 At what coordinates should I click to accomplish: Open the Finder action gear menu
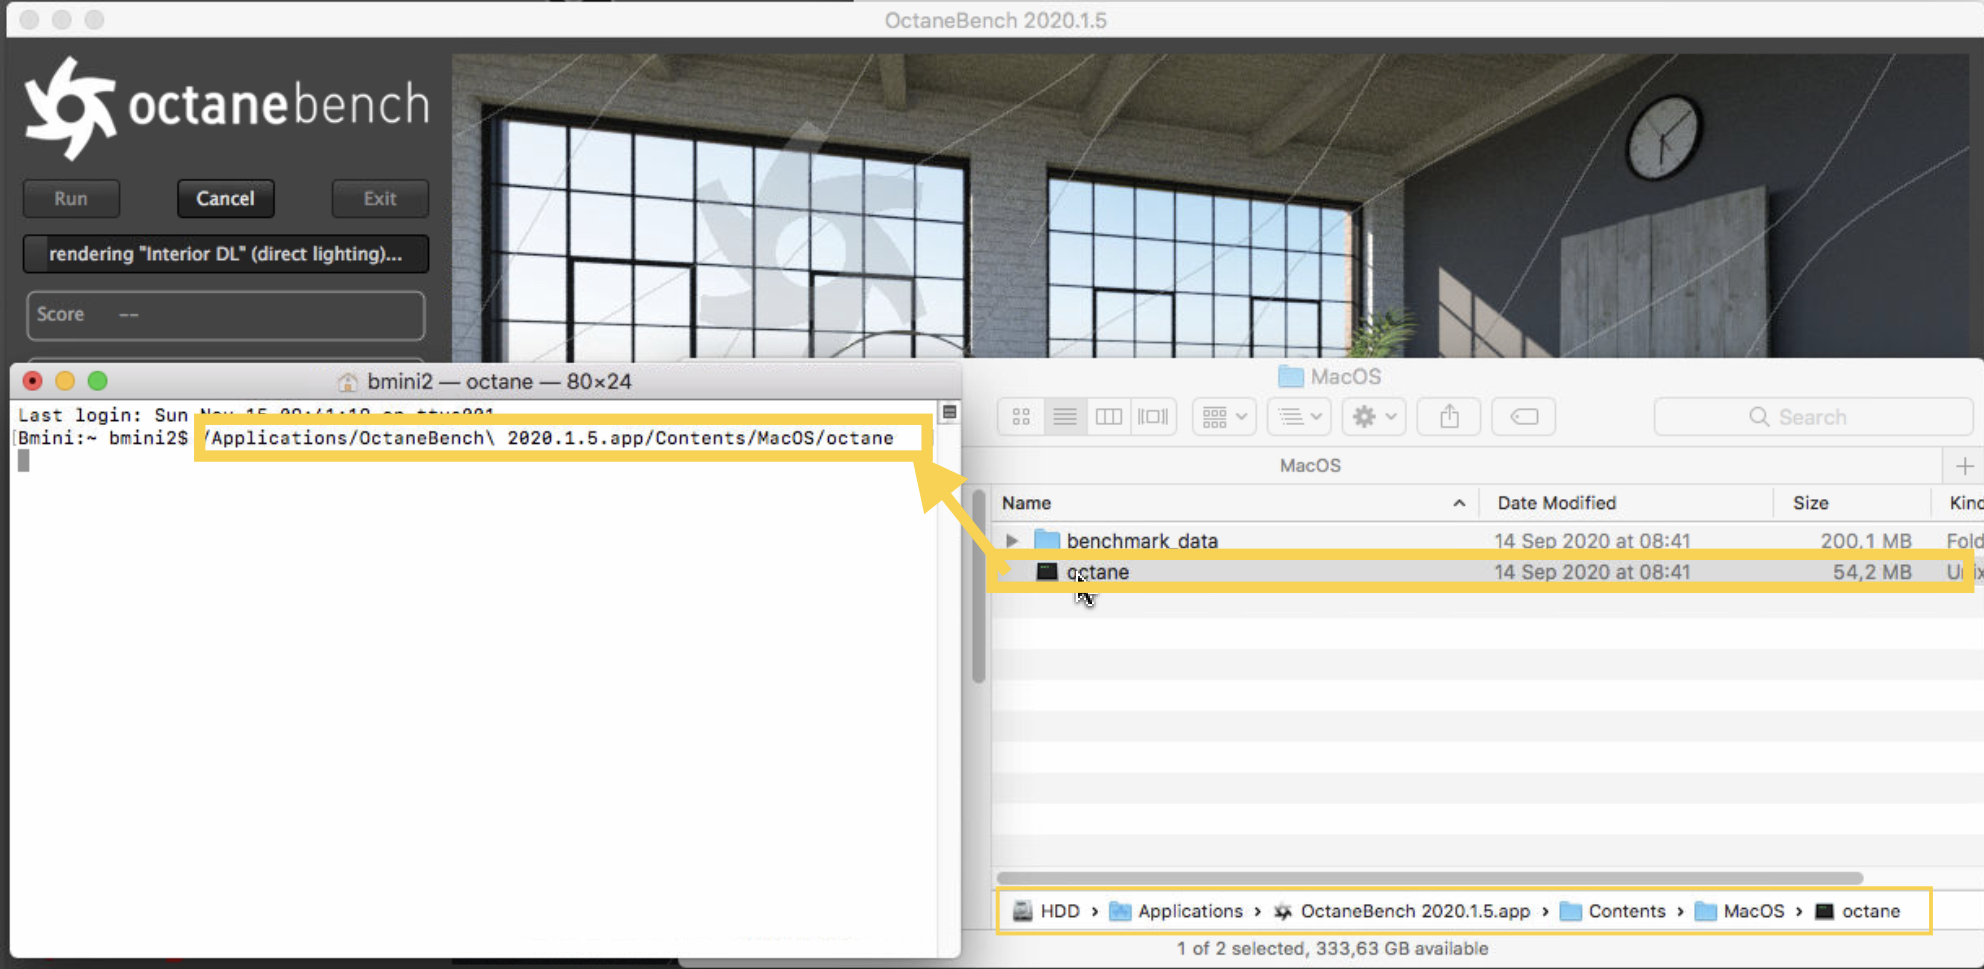tap(1374, 417)
